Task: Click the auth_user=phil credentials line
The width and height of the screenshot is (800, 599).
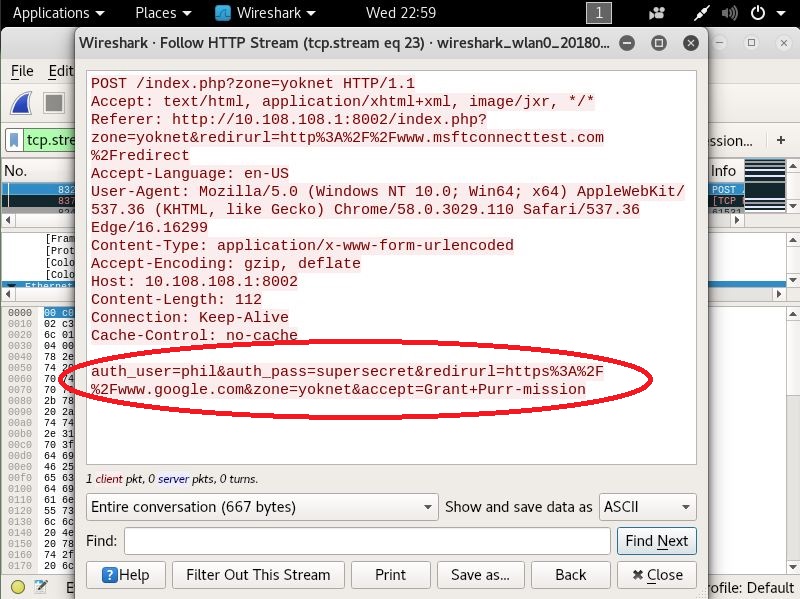Action: tap(347, 380)
